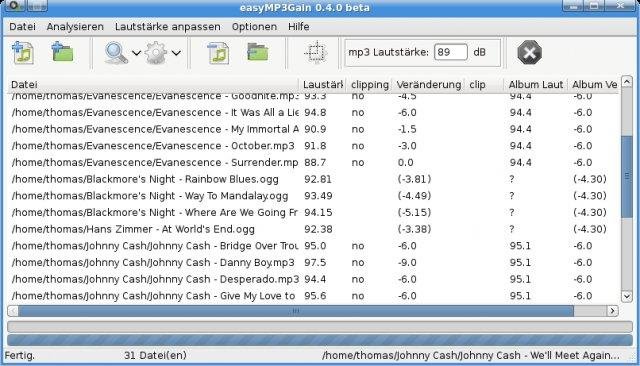Open the Analysieren menu
Viewport: 640px width, 366px height.
(75, 27)
